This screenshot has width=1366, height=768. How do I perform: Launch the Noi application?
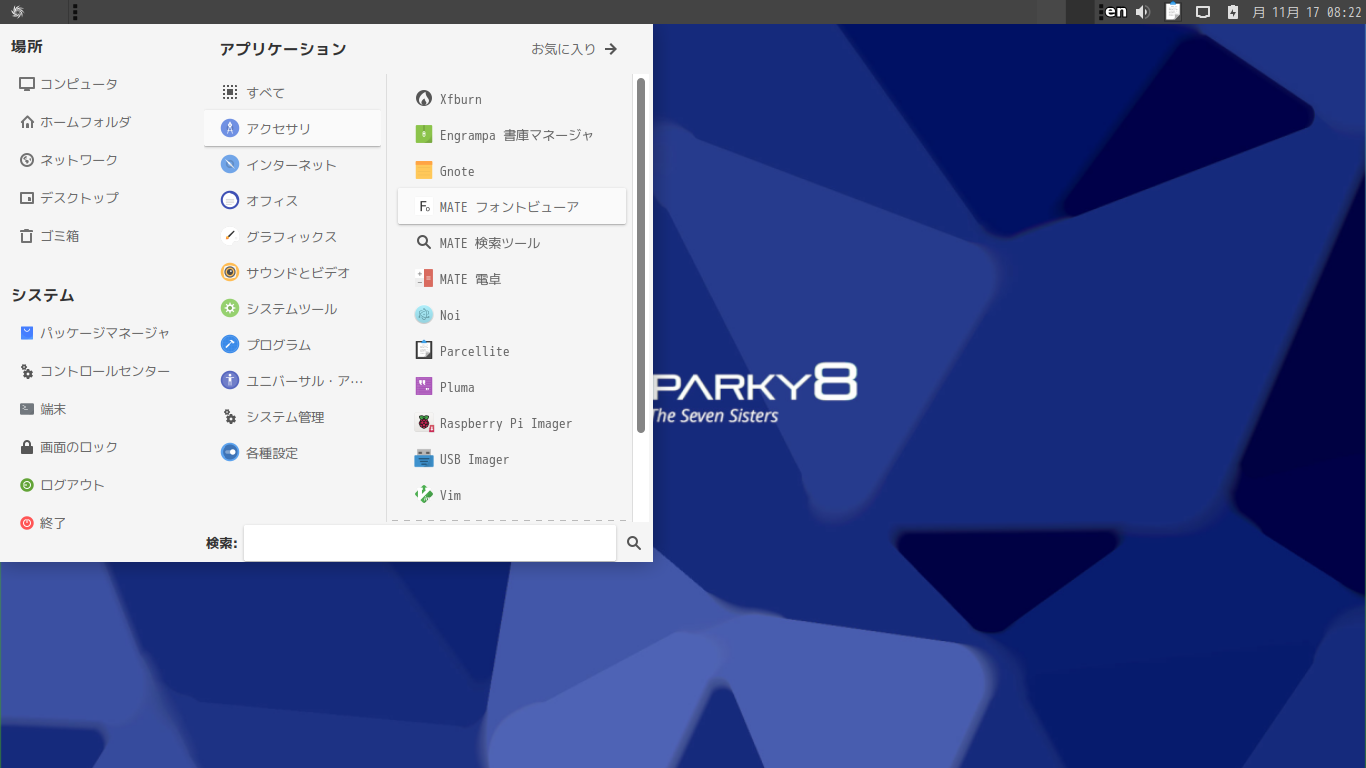(x=512, y=315)
